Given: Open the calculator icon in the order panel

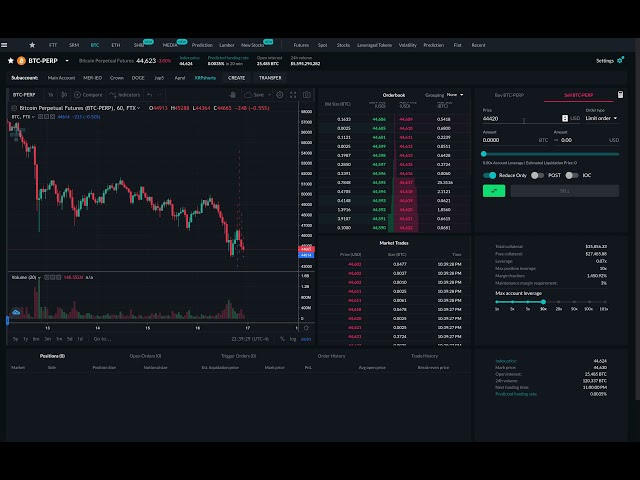Looking at the screenshot, I should click(x=620, y=95).
